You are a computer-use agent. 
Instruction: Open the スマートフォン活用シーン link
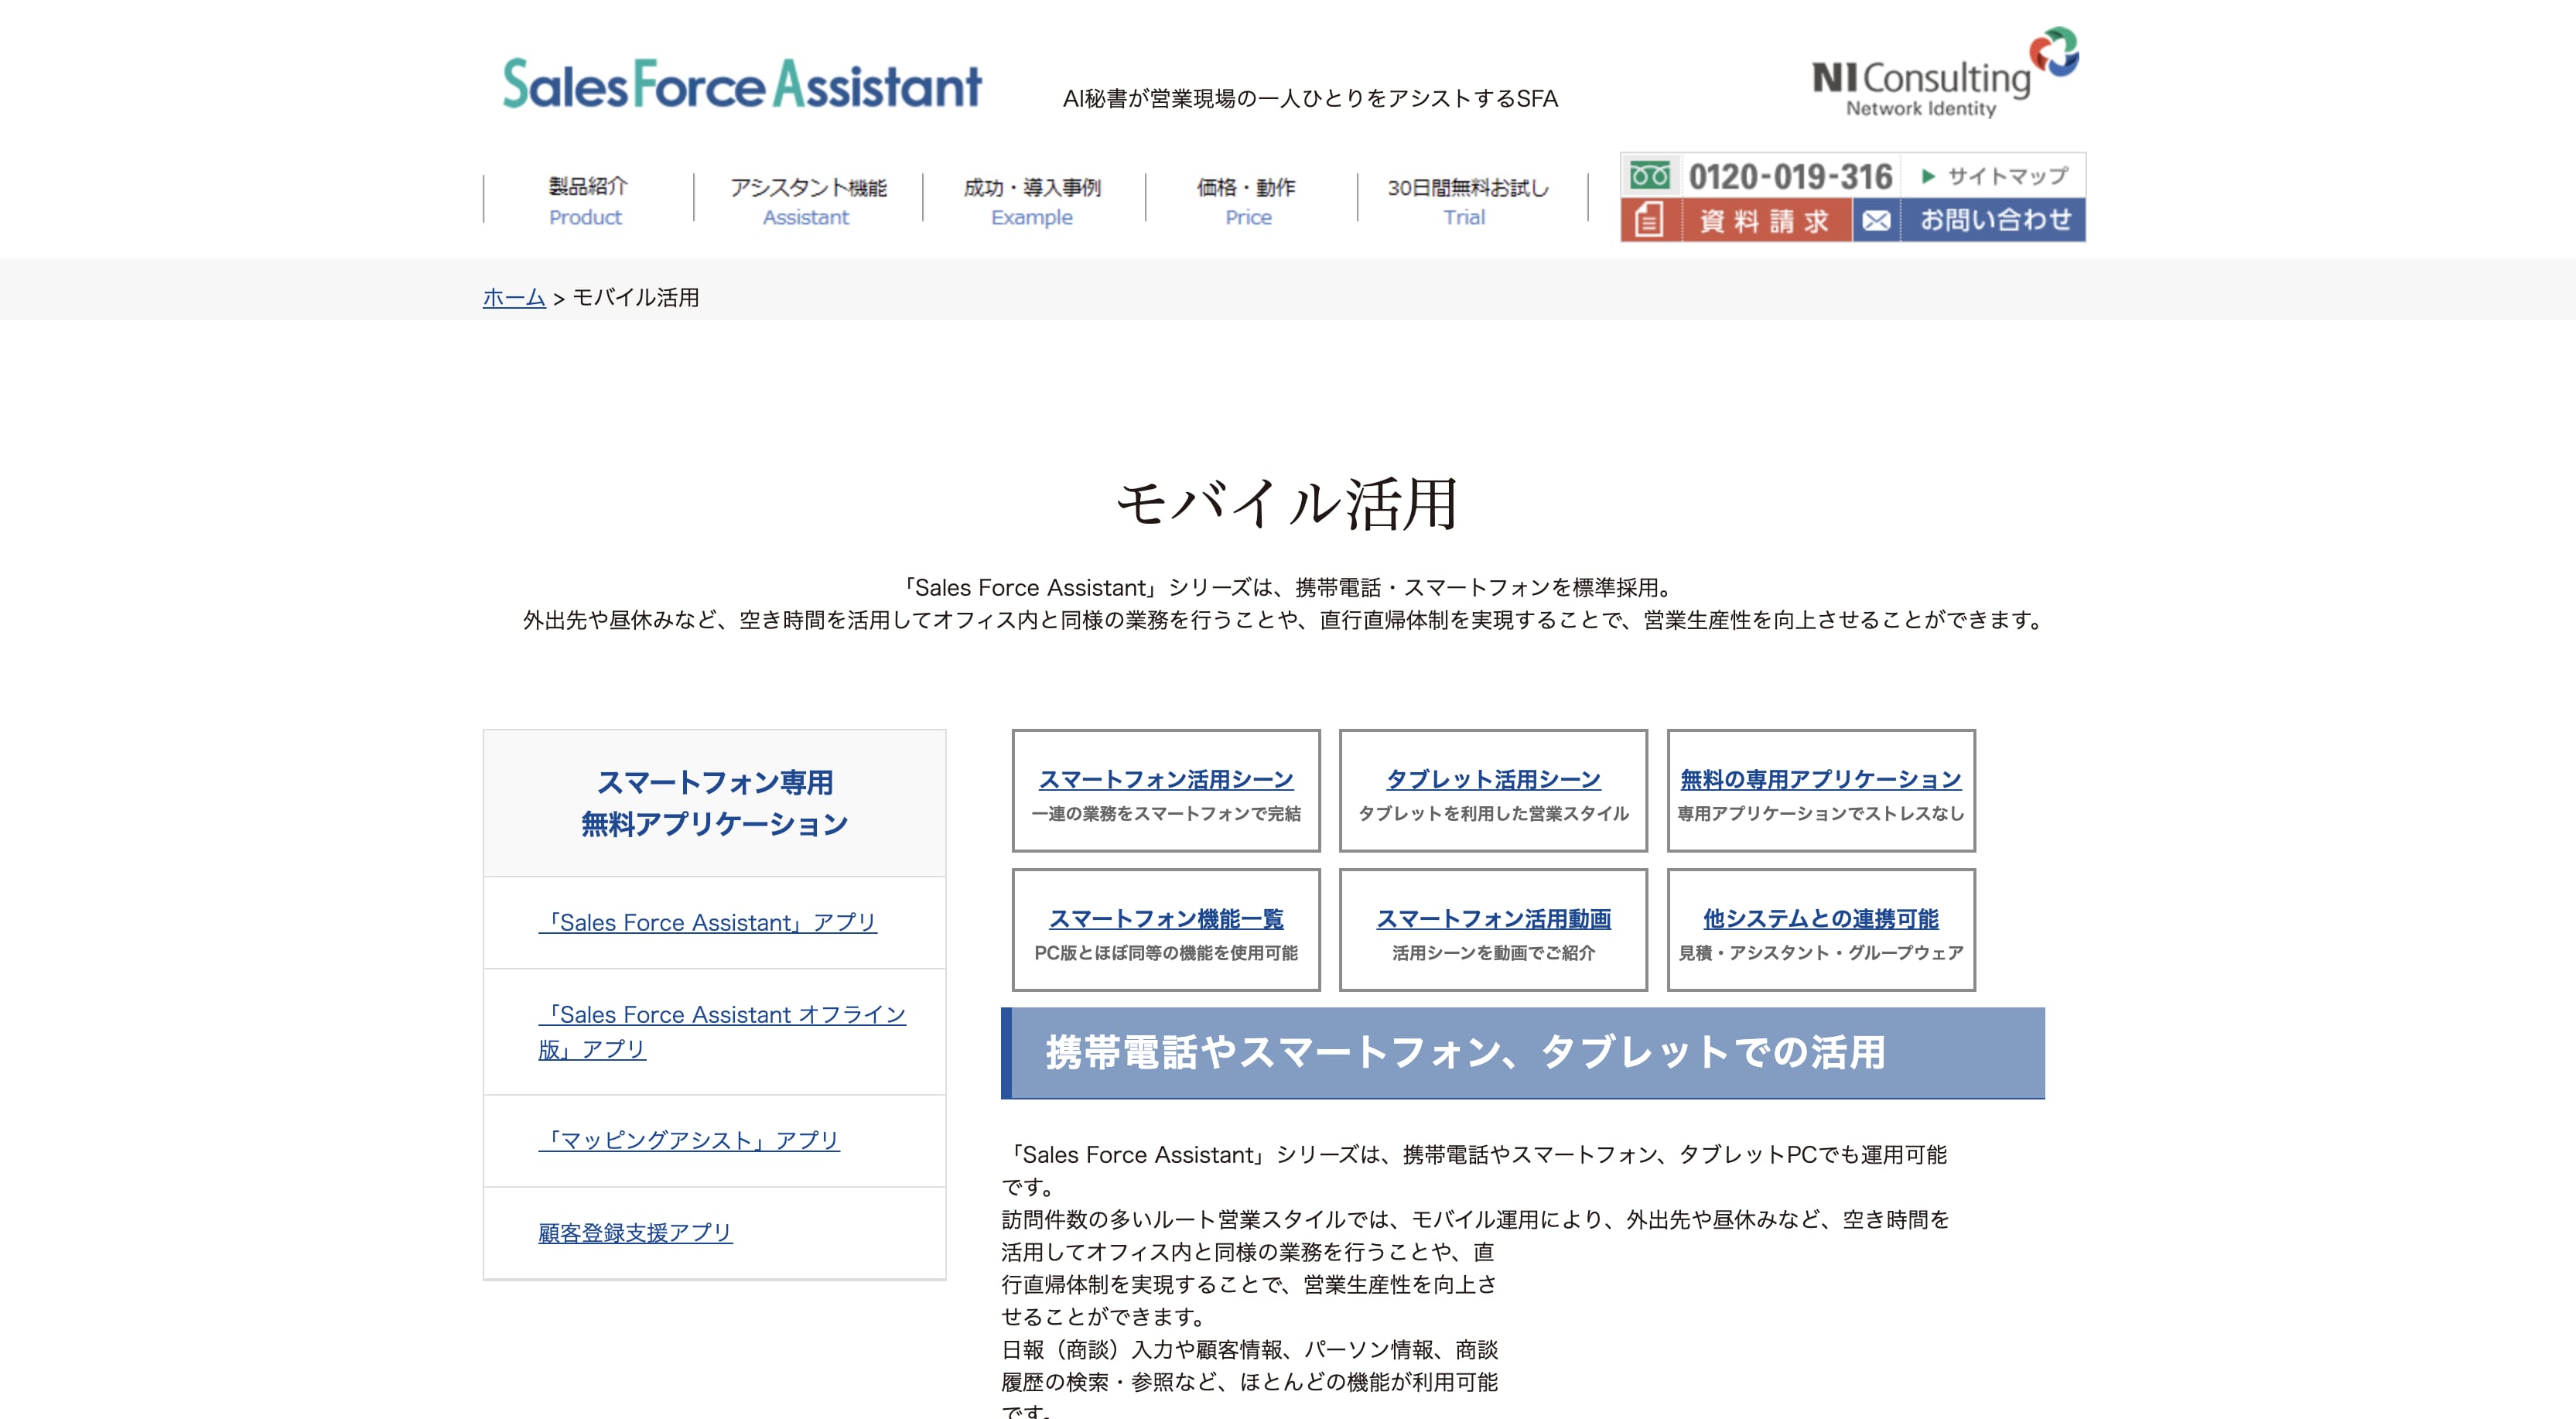[1166, 779]
